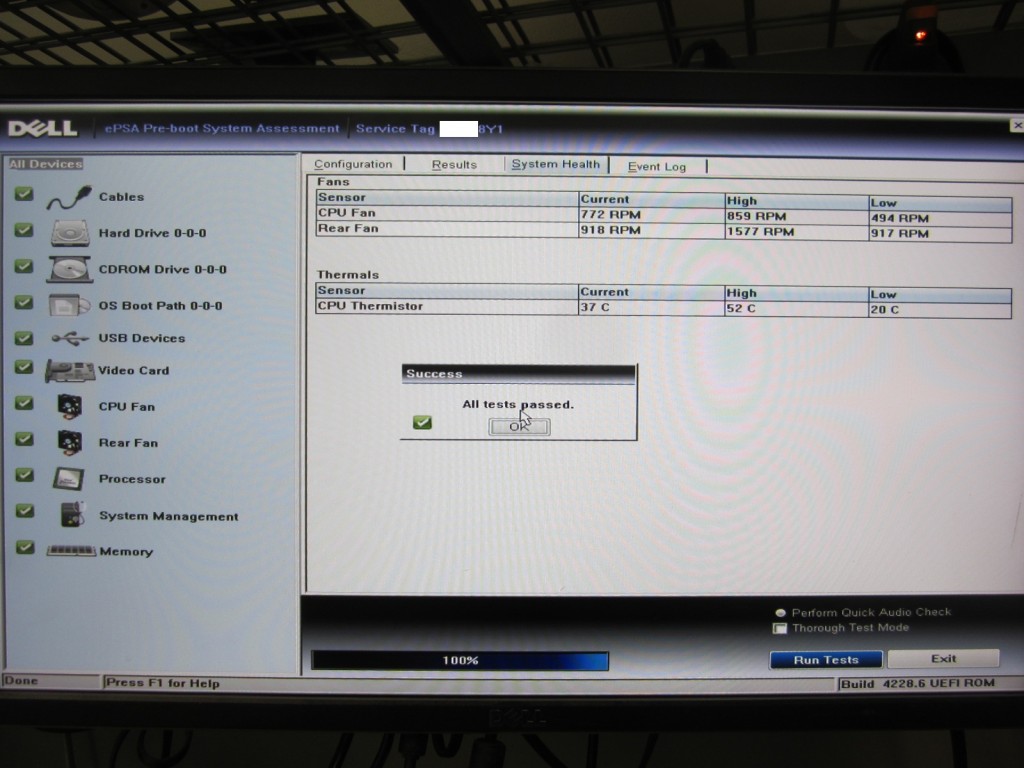1024x768 pixels.
Task: Click the Processor chip icon
Action: [x=69, y=478]
